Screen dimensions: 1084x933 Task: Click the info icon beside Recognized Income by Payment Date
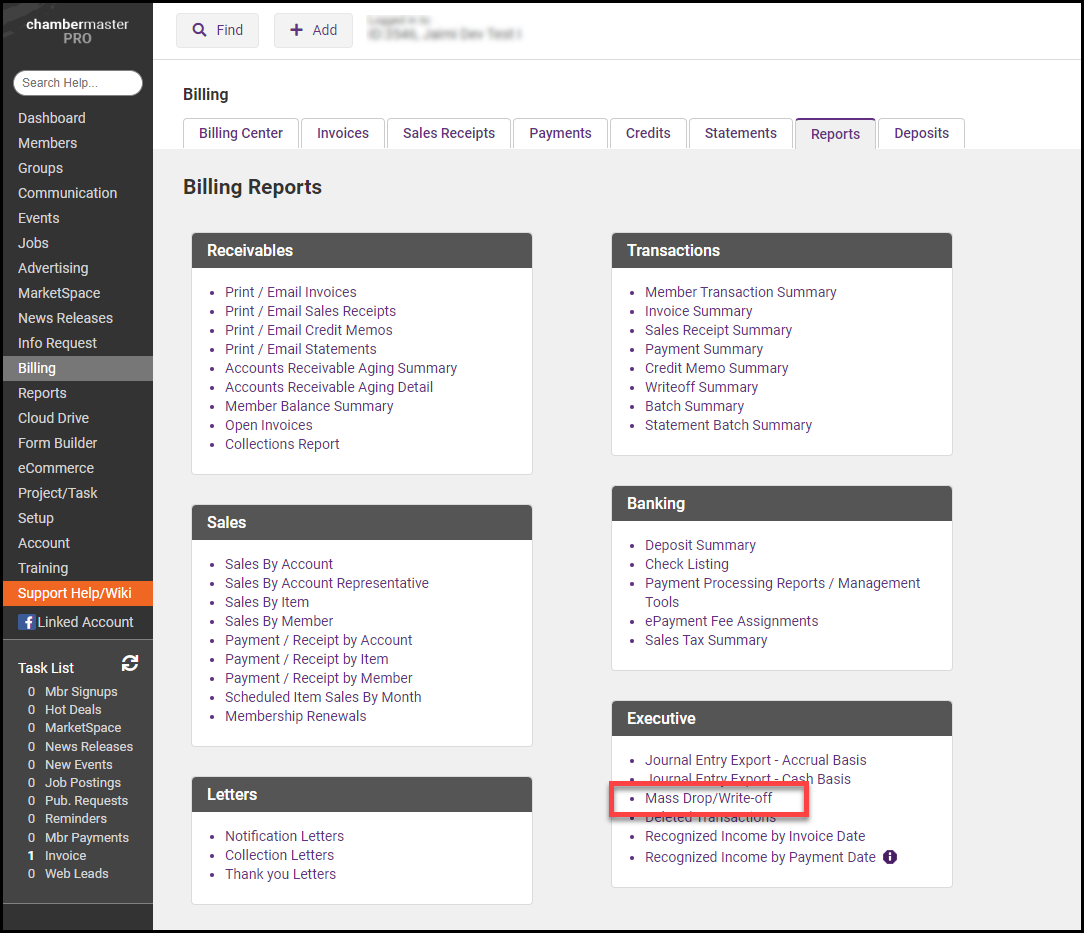click(890, 857)
